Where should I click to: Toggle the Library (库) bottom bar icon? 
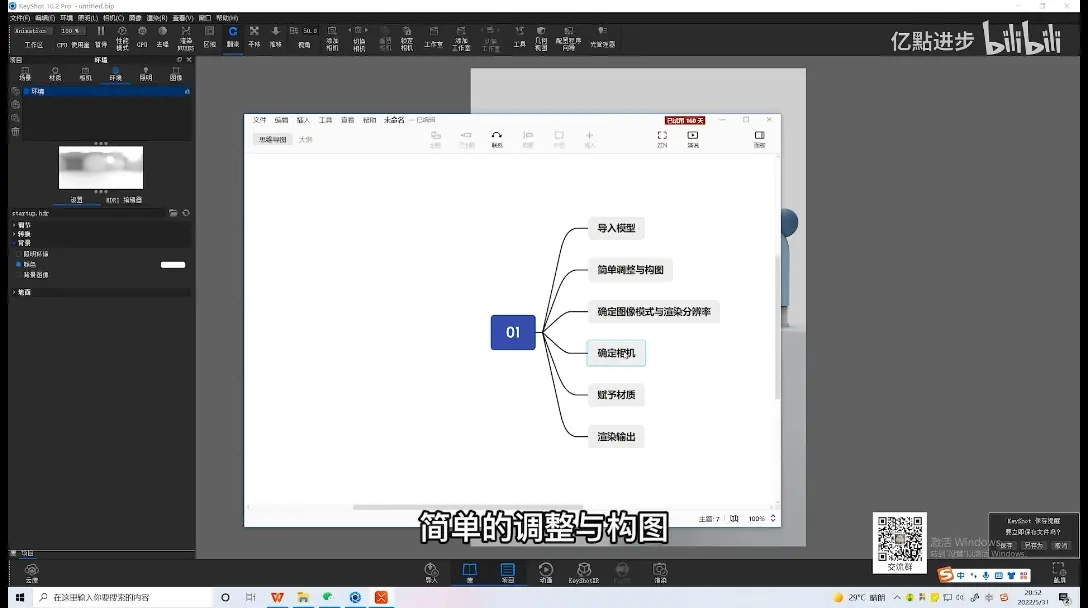coord(470,573)
